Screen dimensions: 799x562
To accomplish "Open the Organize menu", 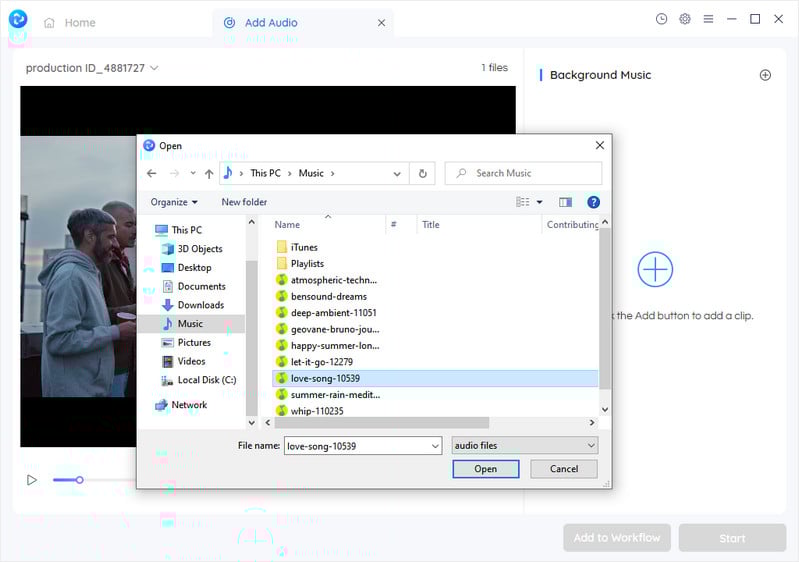I will (x=174, y=202).
